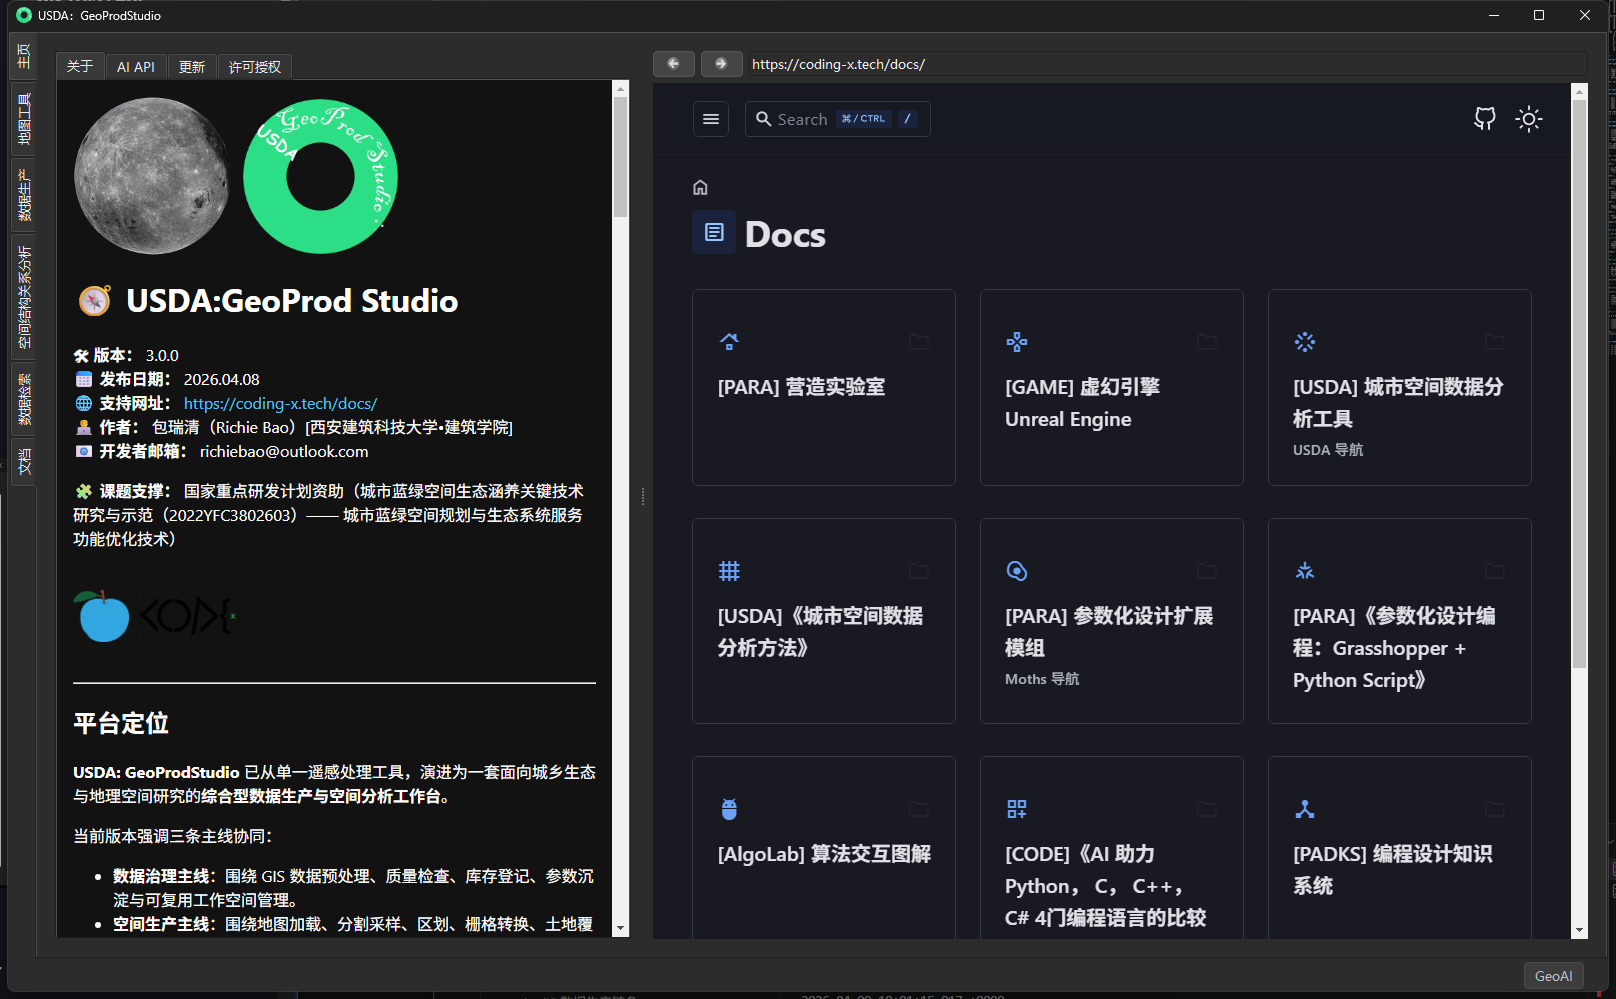This screenshot has width=1616, height=999.
Task: Open the [GAME] 虚幻引擎 Unreal Engine card
Action: 1112,388
